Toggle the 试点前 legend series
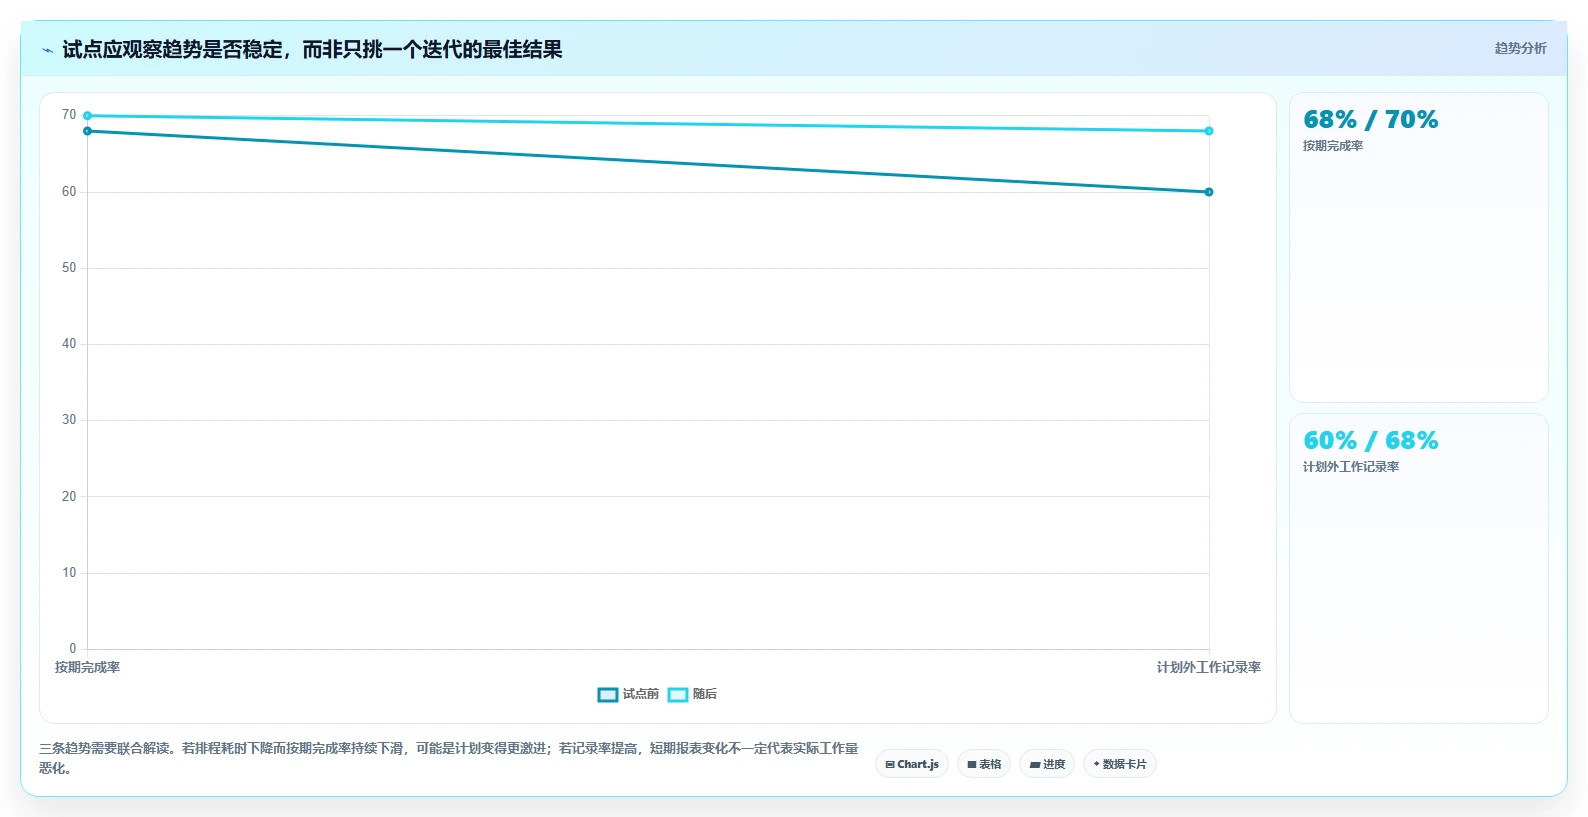 click(x=629, y=694)
